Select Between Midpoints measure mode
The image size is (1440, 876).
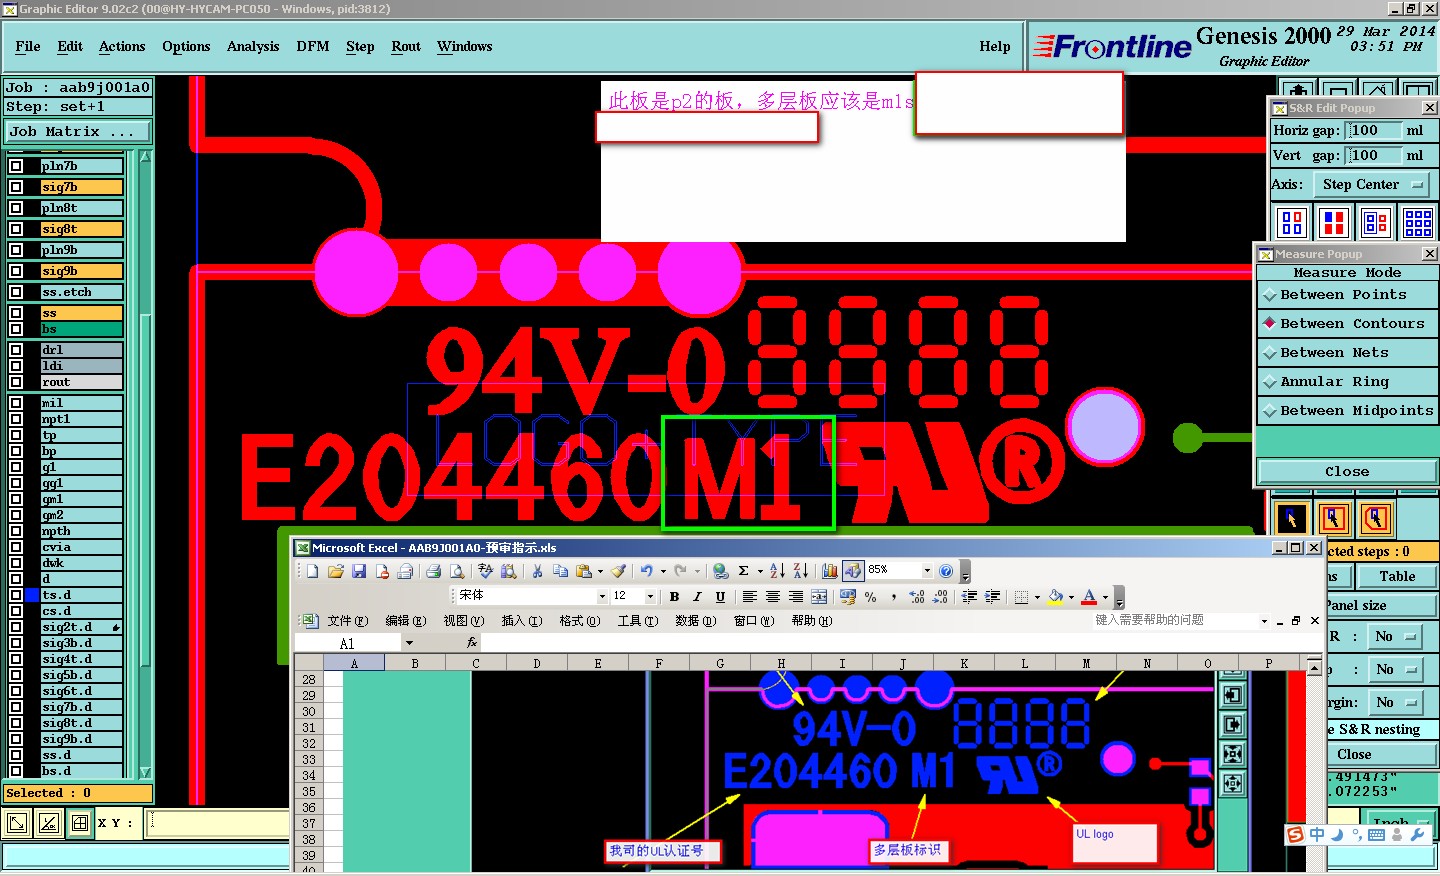tap(1346, 411)
